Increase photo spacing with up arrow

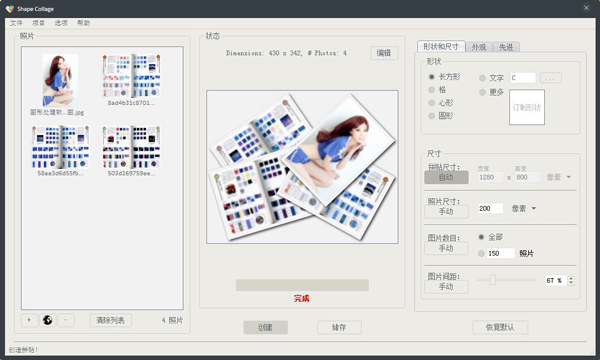[x=571, y=278]
